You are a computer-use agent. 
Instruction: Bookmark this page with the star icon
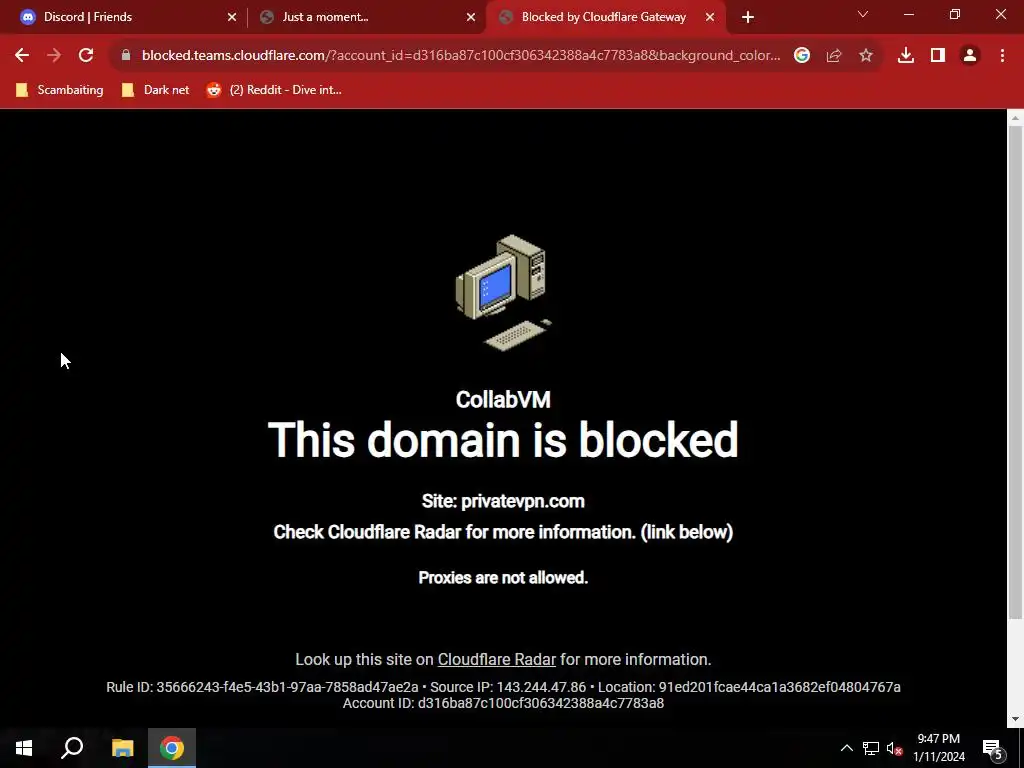(866, 56)
